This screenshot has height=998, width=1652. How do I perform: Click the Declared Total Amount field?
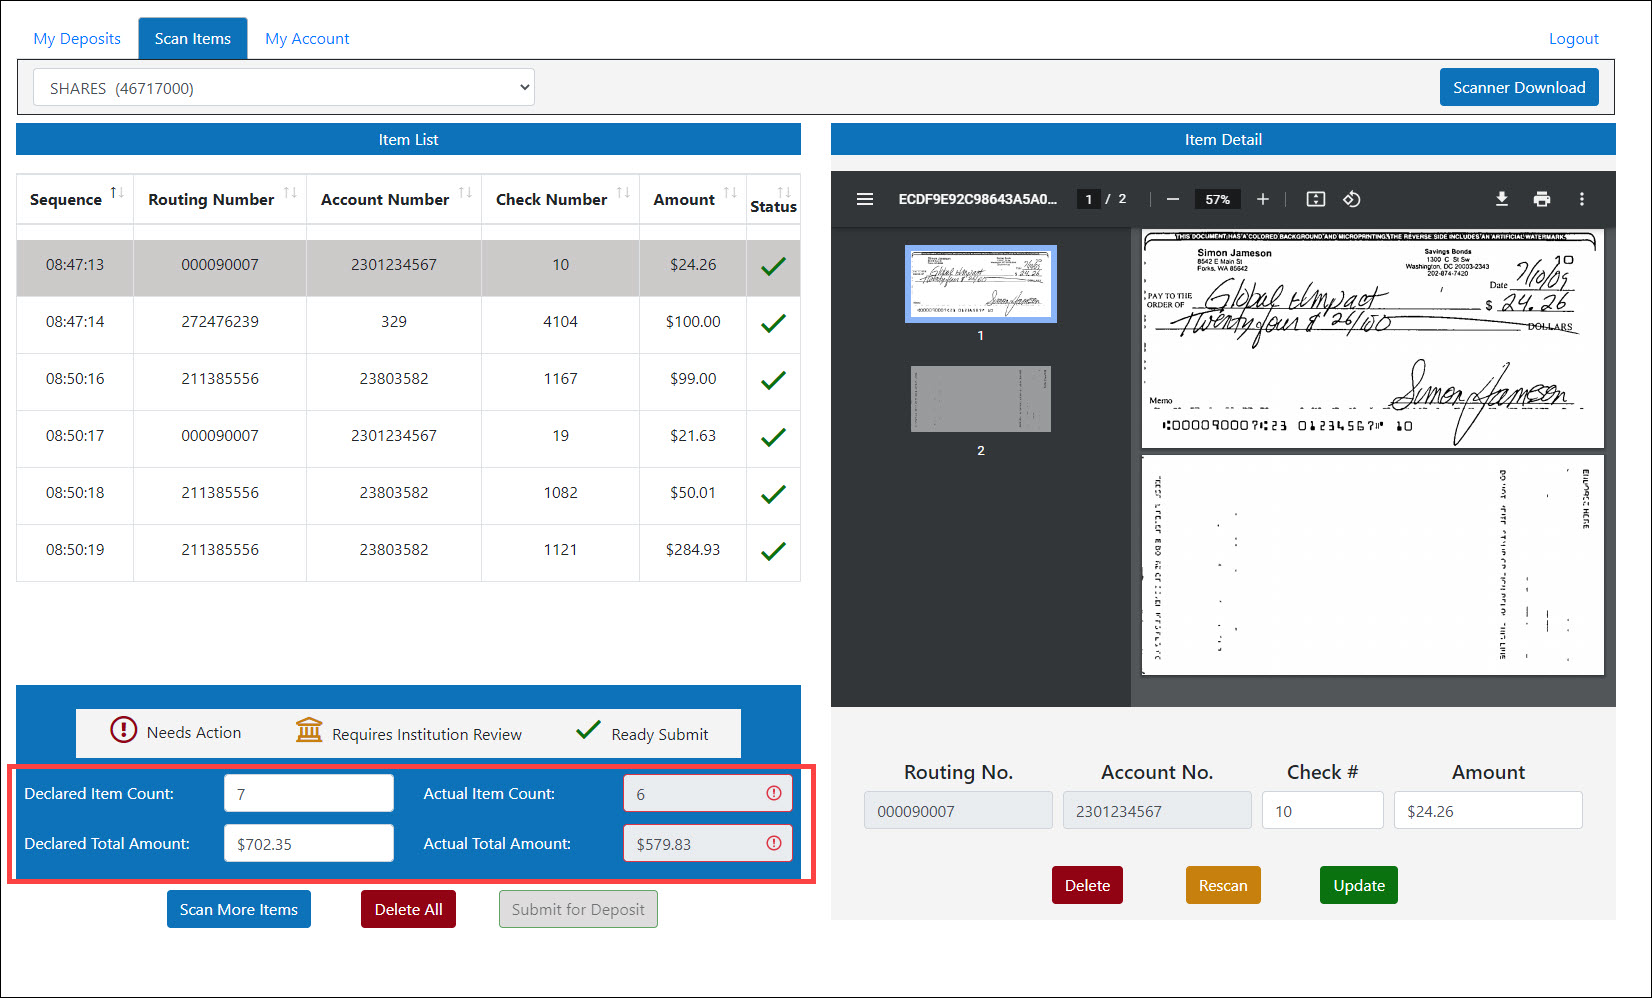pyautogui.click(x=309, y=843)
